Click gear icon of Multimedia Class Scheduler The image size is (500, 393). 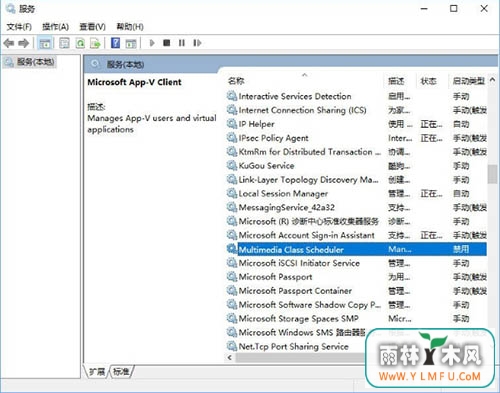coord(232,249)
